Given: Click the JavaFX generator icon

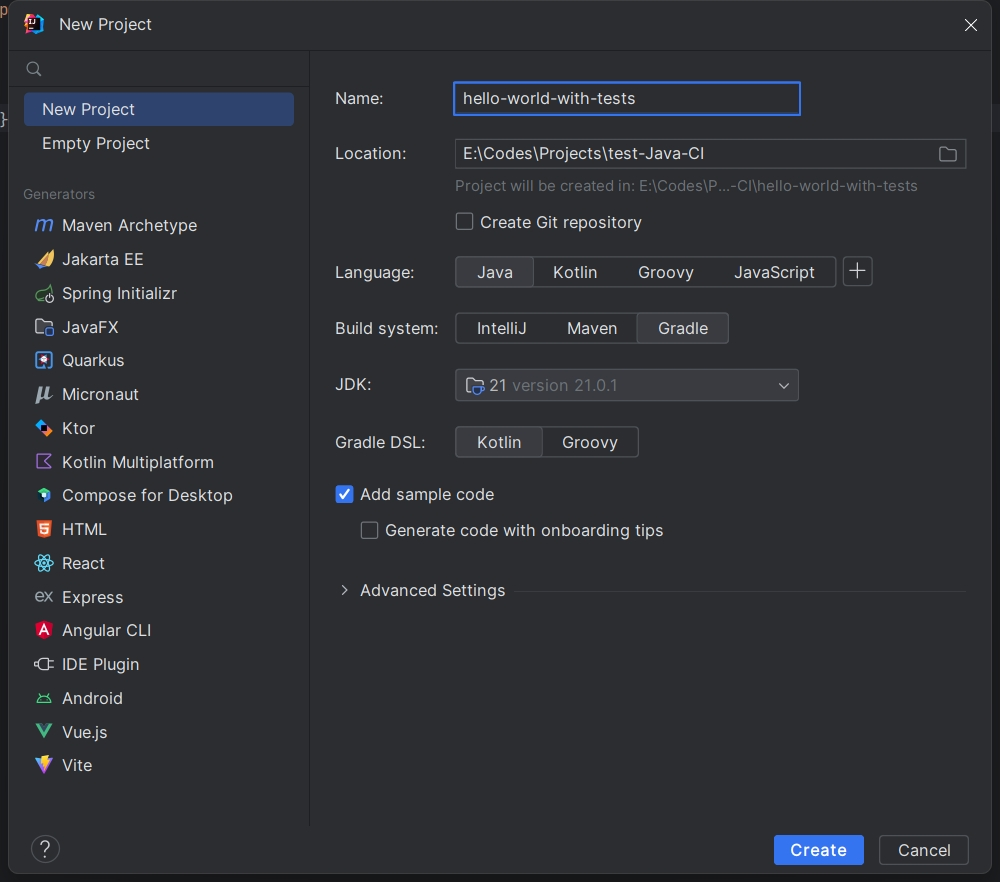Looking at the screenshot, I should [44, 327].
